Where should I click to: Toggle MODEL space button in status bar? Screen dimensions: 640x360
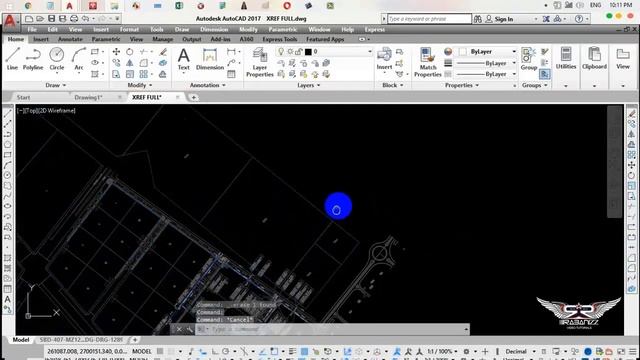(x=142, y=351)
